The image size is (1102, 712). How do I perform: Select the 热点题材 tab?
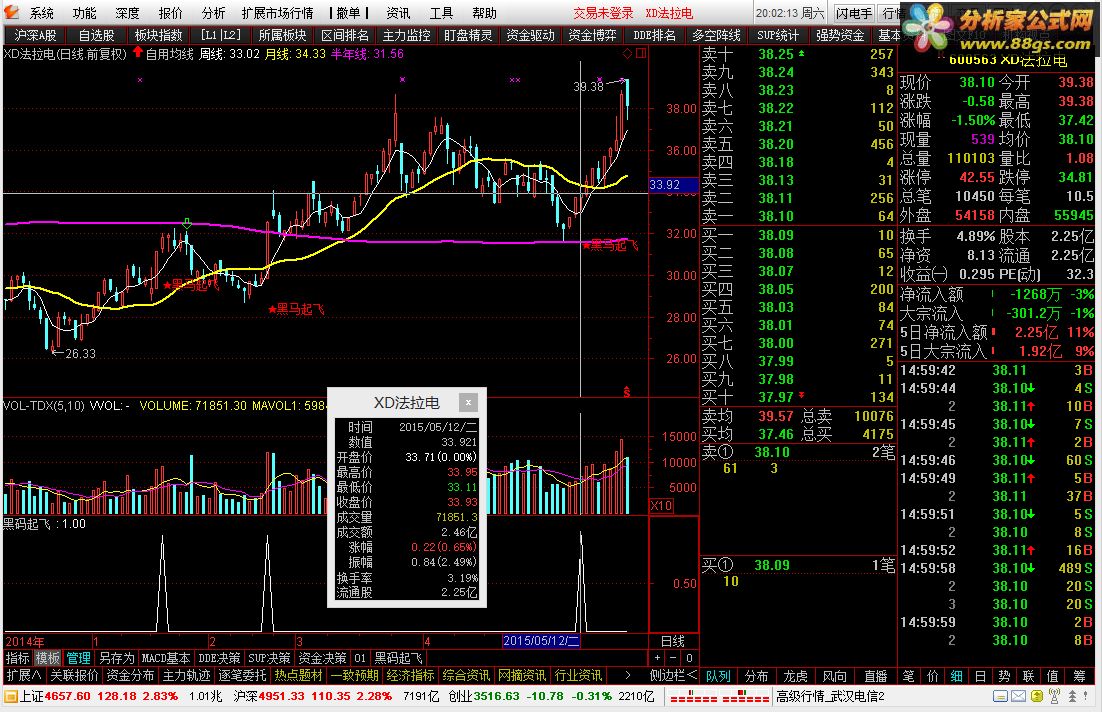coord(299,675)
